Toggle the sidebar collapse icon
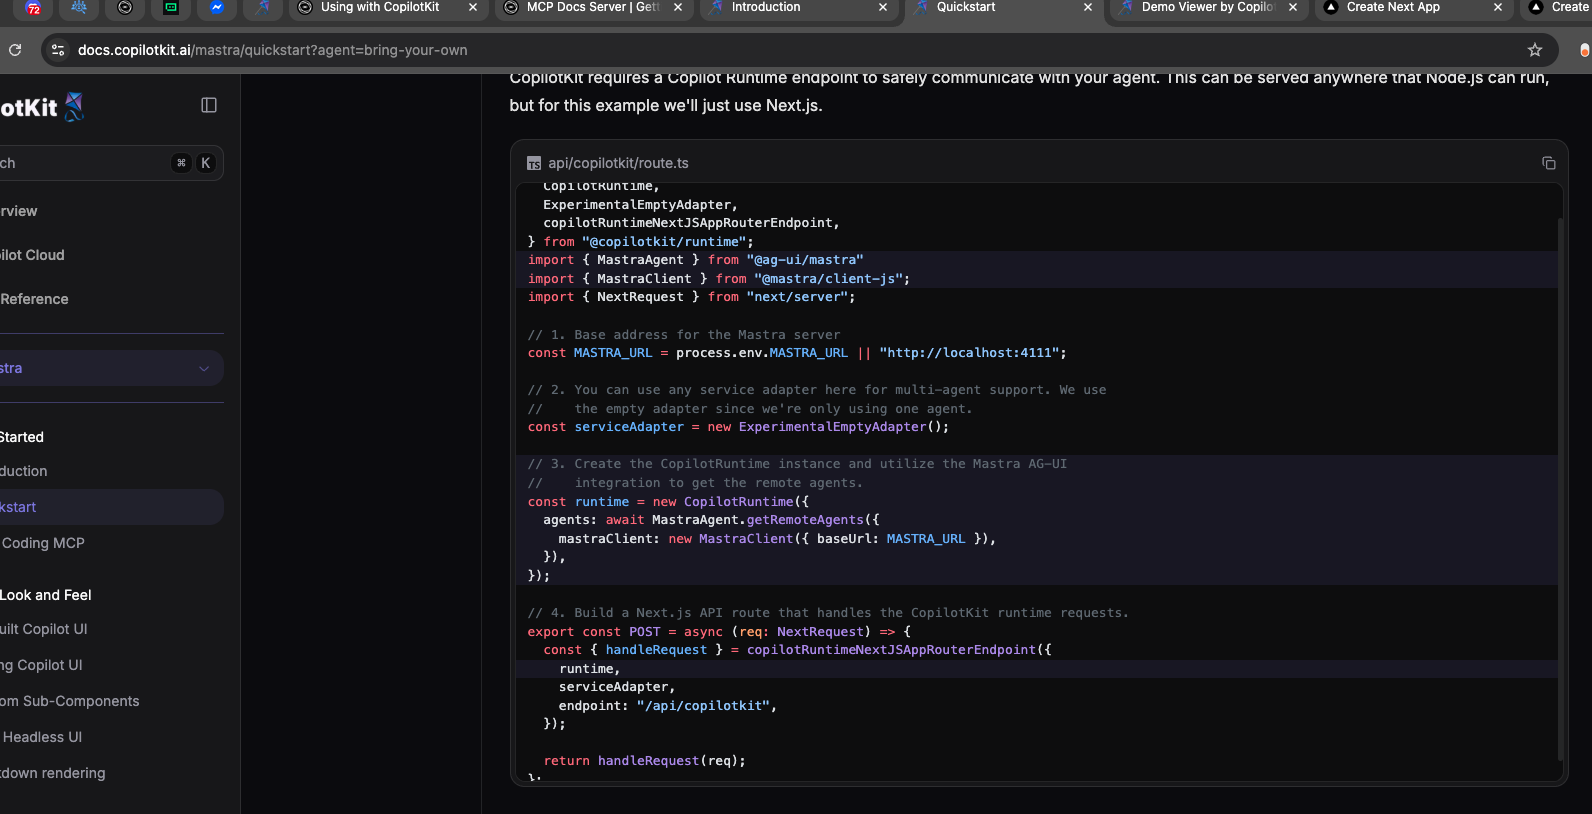1592x814 pixels. (209, 105)
